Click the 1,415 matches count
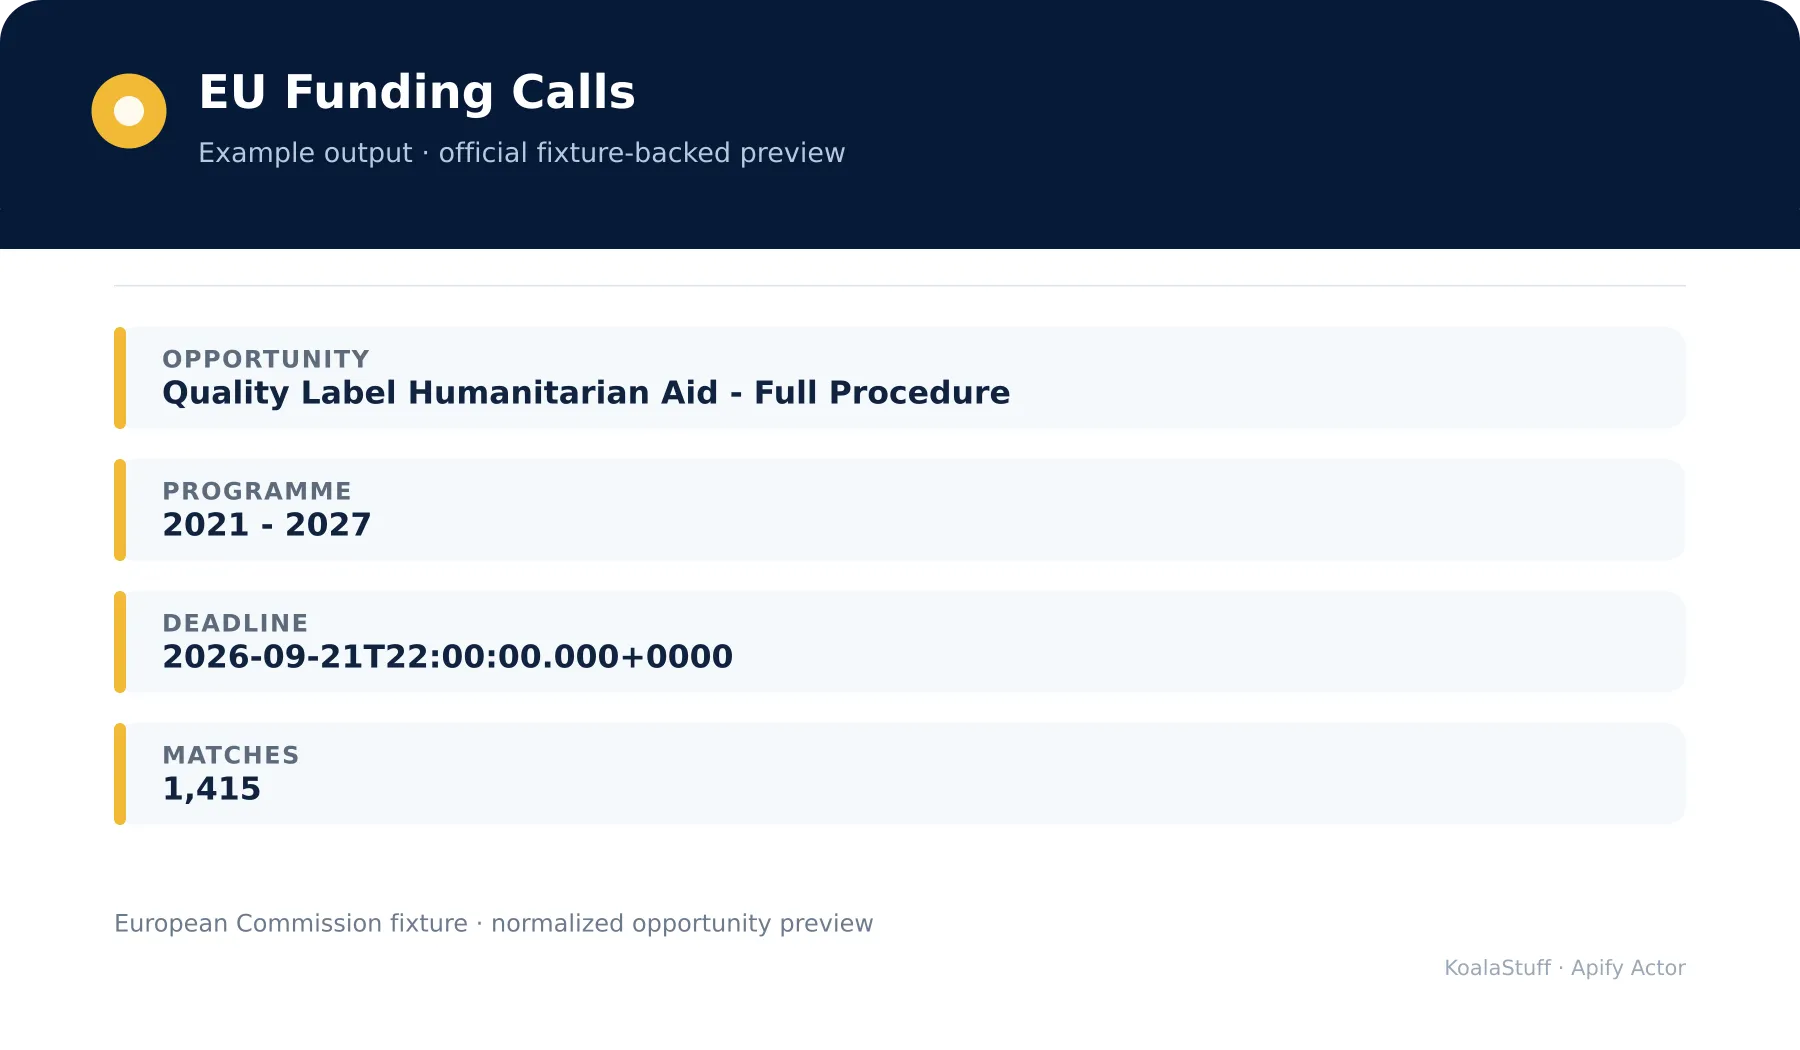The width and height of the screenshot is (1800, 1050). tap(211, 789)
